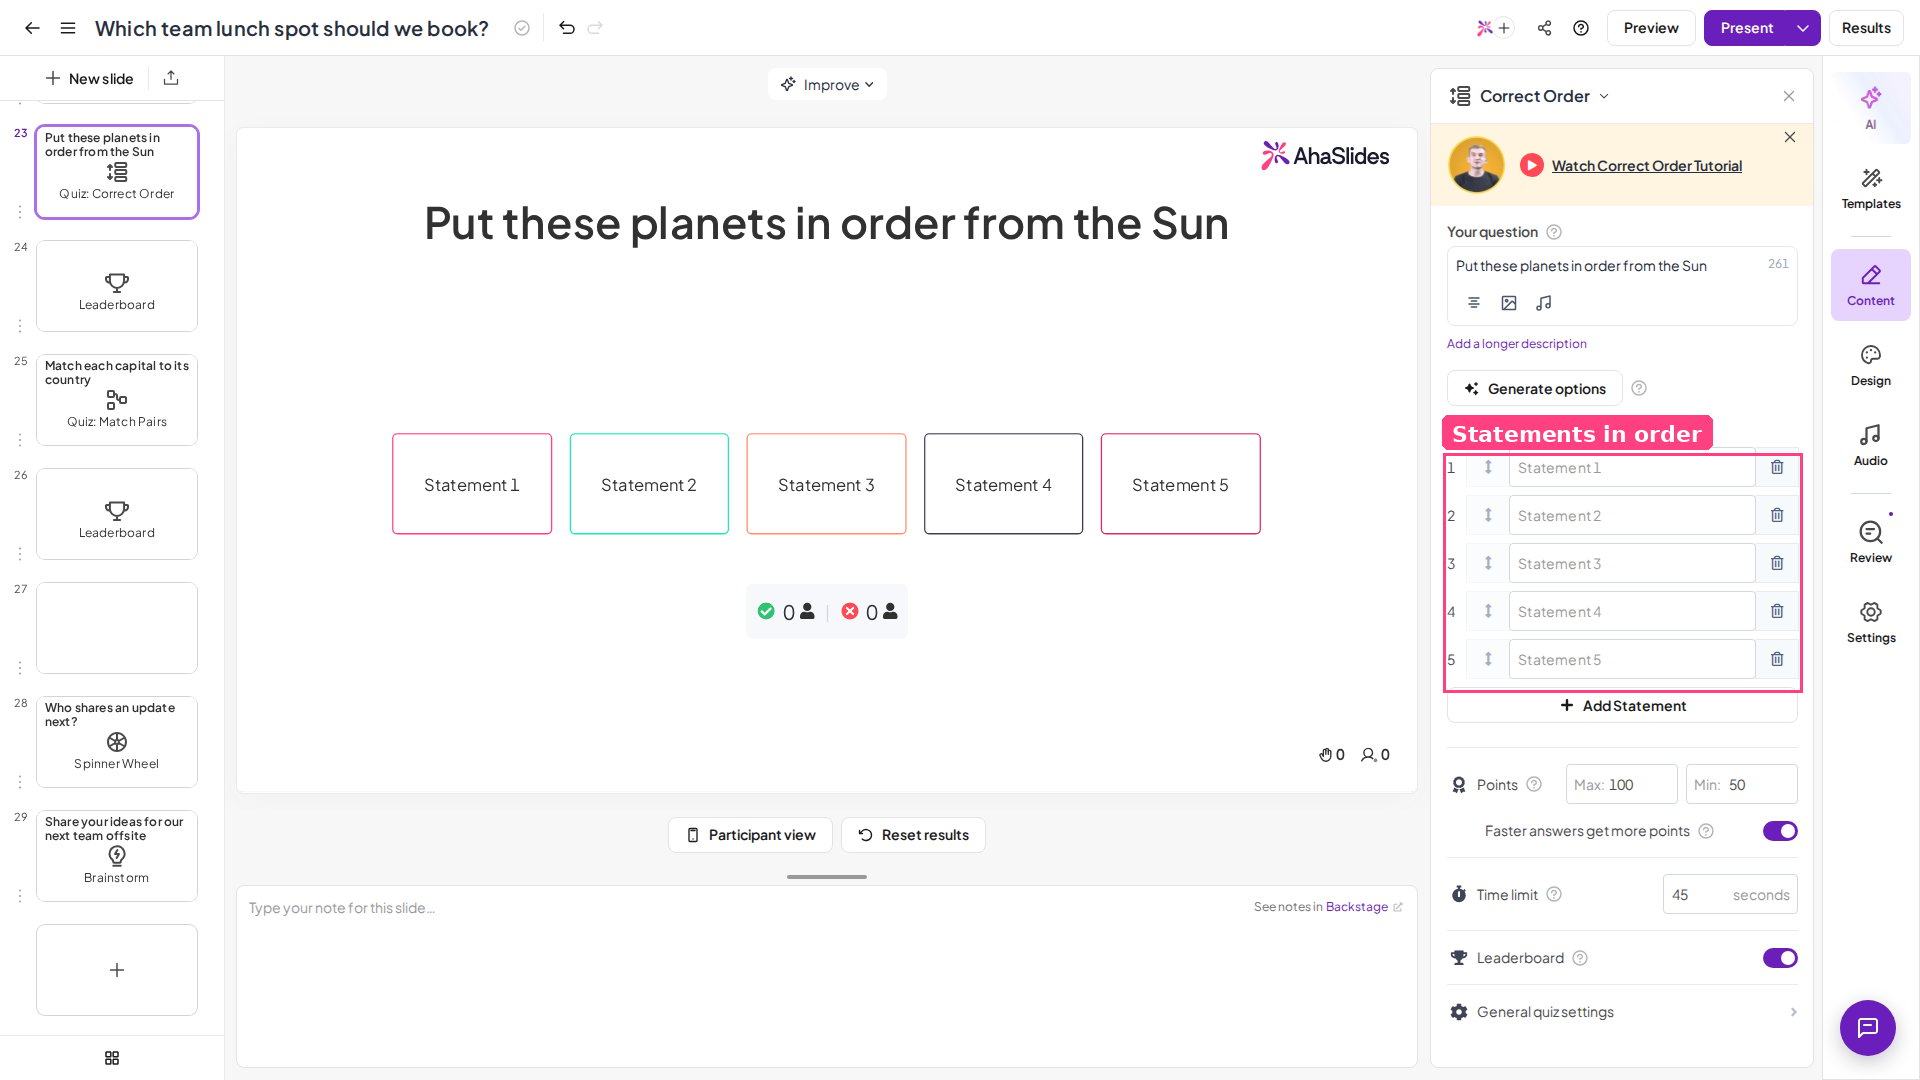Image resolution: width=1920 pixels, height=1080 pixels.
Task: Delete Statement 3 with trash icon
Action: (x=1777, y=563)
